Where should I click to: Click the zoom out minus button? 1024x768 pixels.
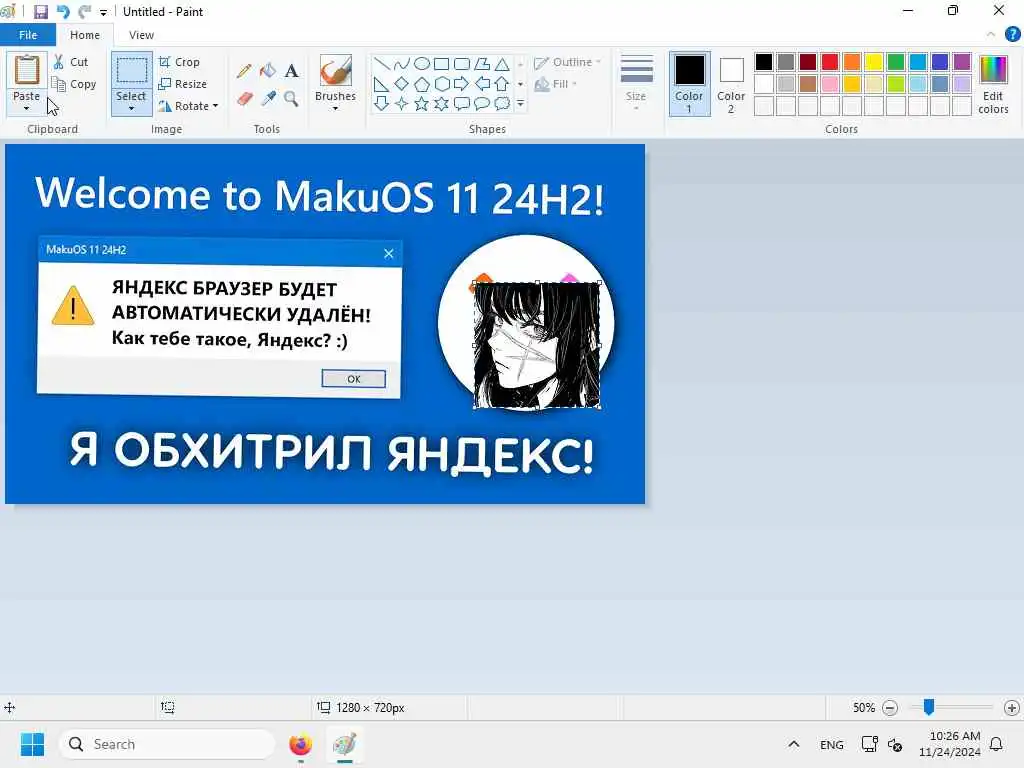(889, 707)
